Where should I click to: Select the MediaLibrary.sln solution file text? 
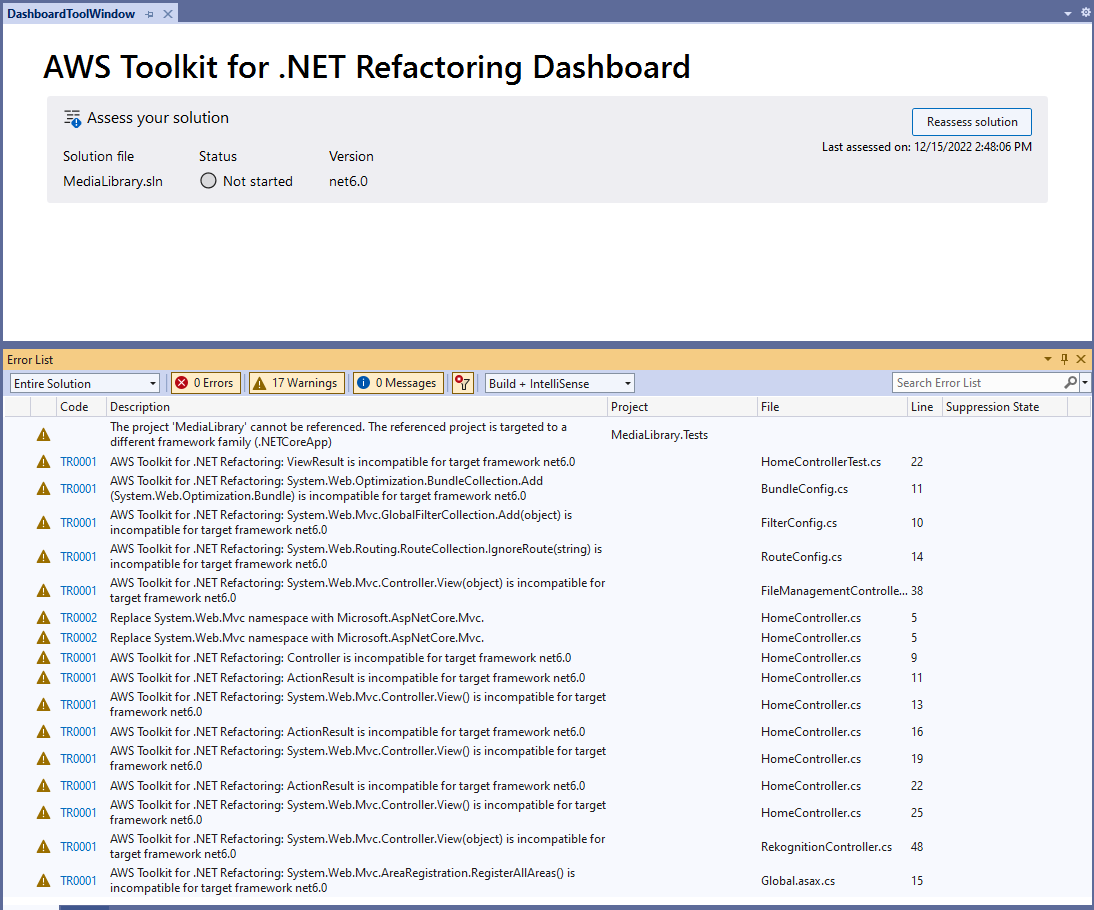(113, 181)
